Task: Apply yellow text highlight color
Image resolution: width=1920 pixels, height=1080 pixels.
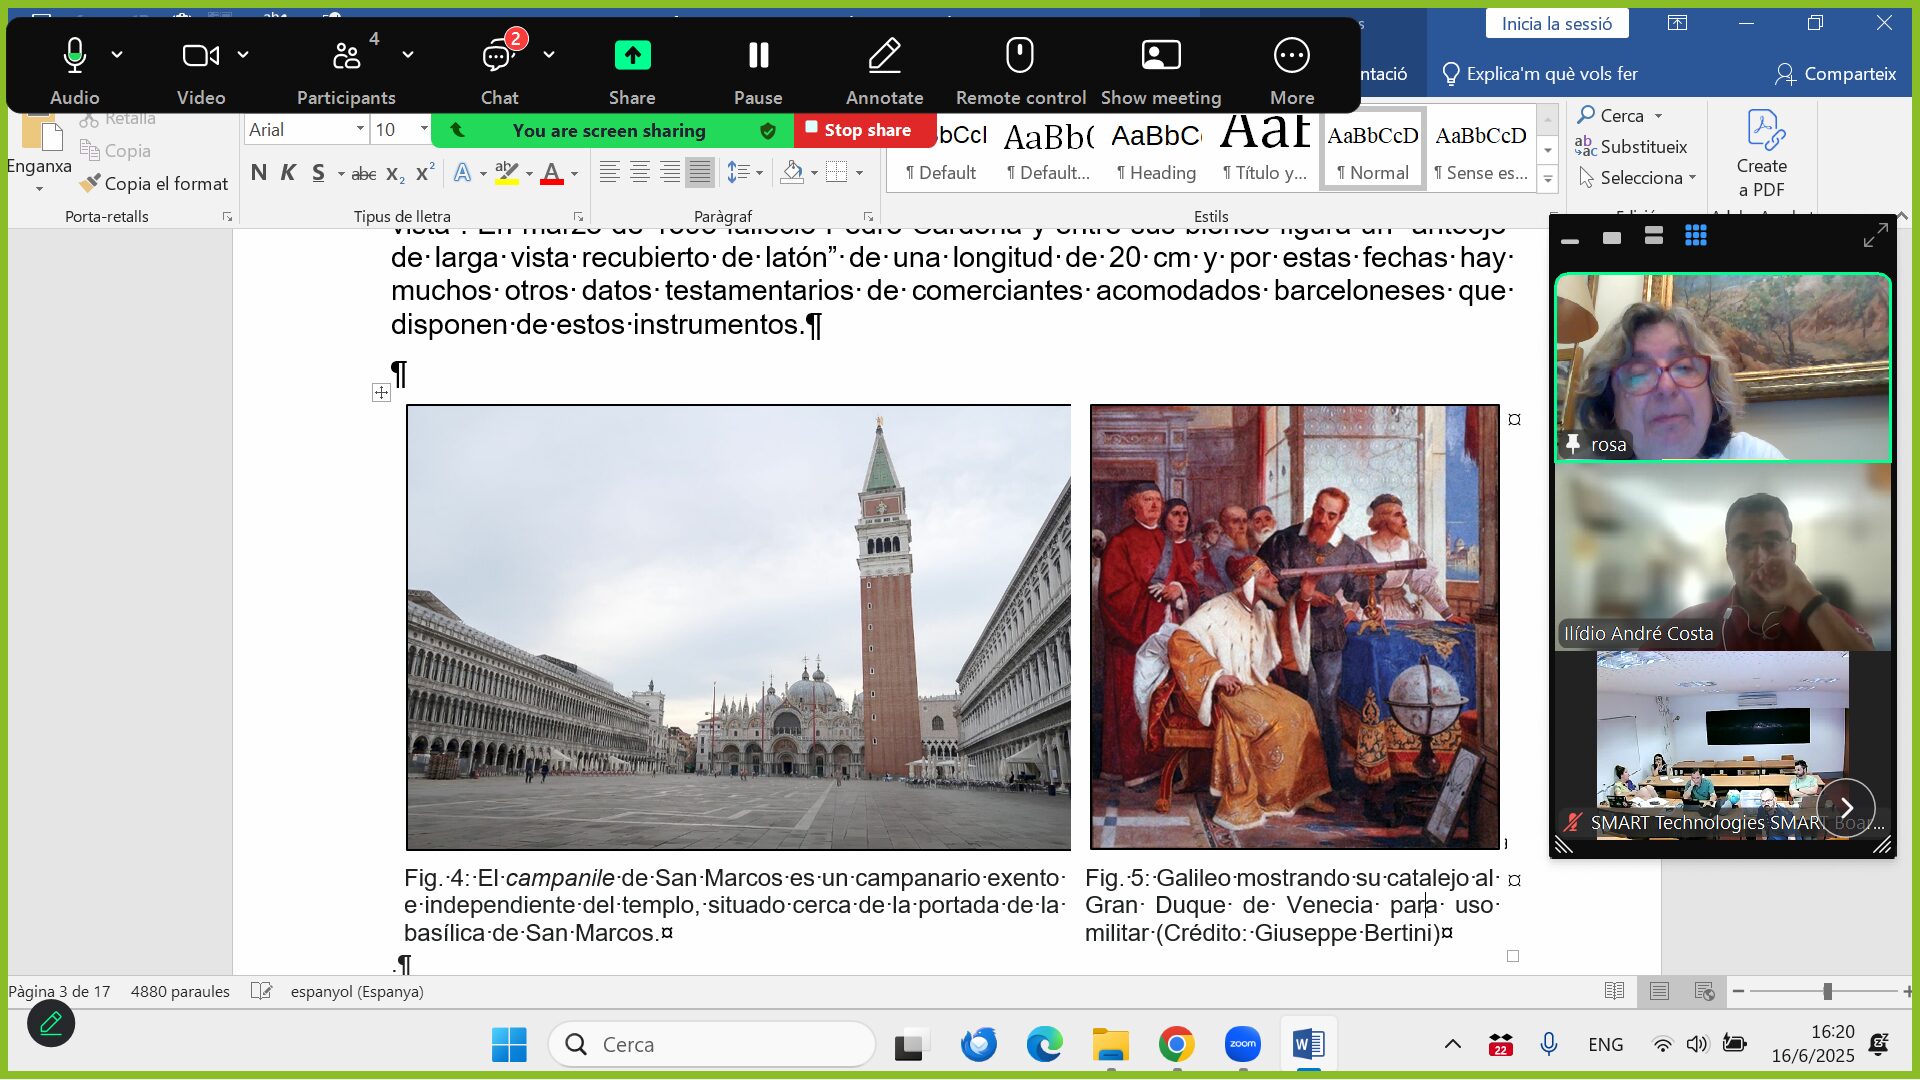Action: 507,173
